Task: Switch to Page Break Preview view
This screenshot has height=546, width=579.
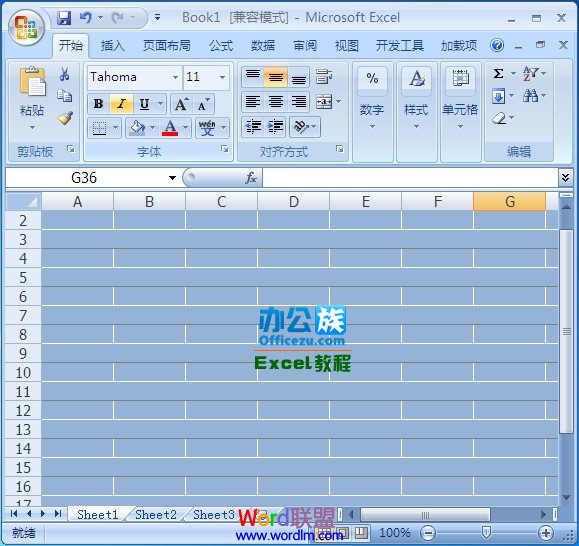Action: (x=362, y=533)
